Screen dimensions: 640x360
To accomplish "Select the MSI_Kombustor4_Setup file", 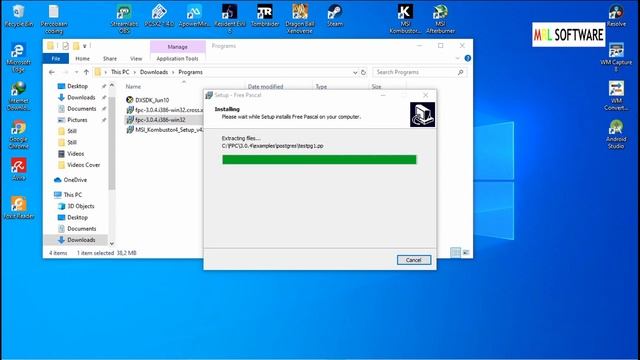I will click(x=164, y=130).
